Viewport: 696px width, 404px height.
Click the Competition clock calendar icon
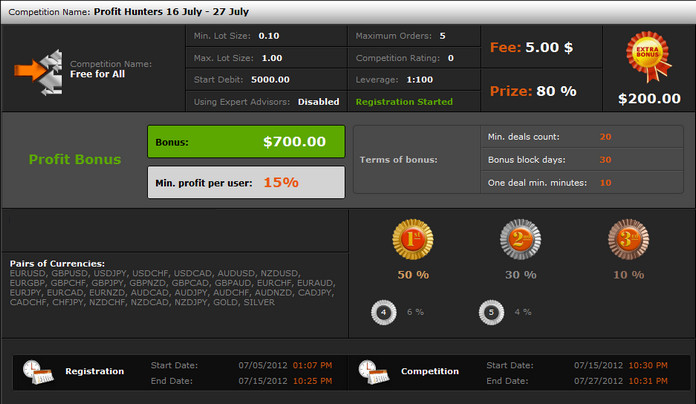[374, 372]
